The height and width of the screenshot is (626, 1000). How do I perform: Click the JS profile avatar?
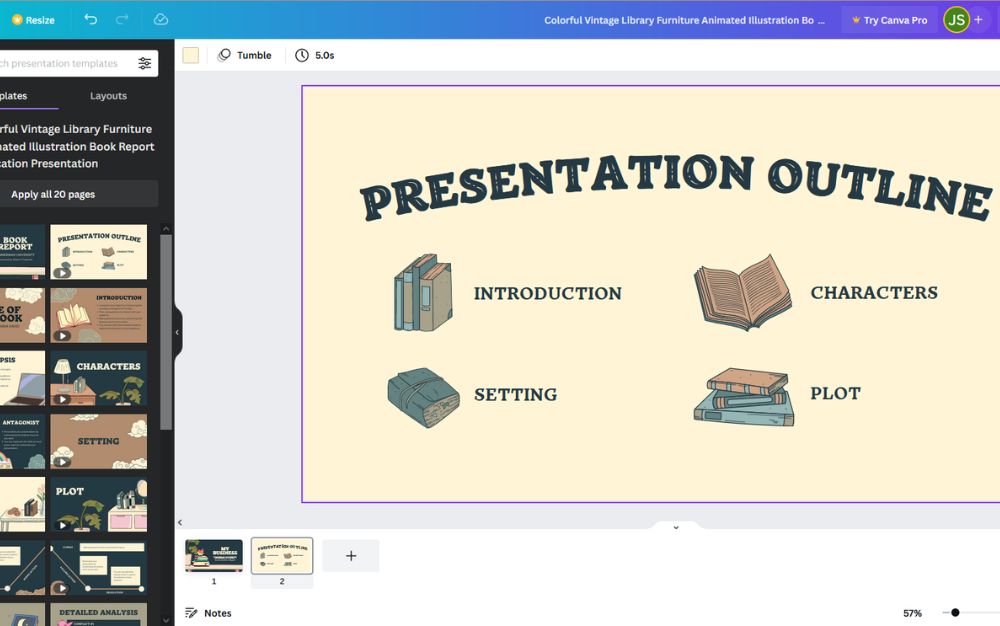coord(956,20)
